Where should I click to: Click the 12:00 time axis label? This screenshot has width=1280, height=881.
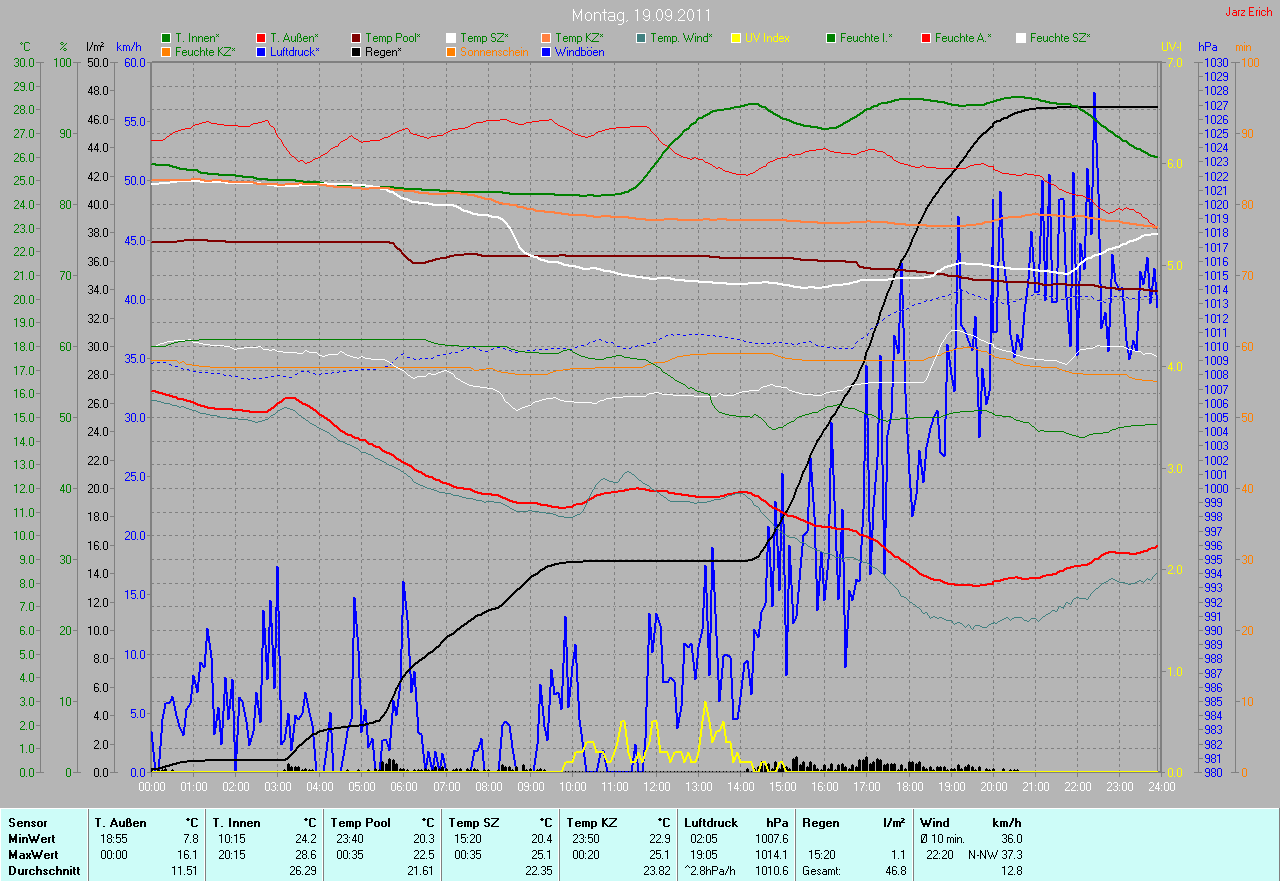tap(656, 787)
